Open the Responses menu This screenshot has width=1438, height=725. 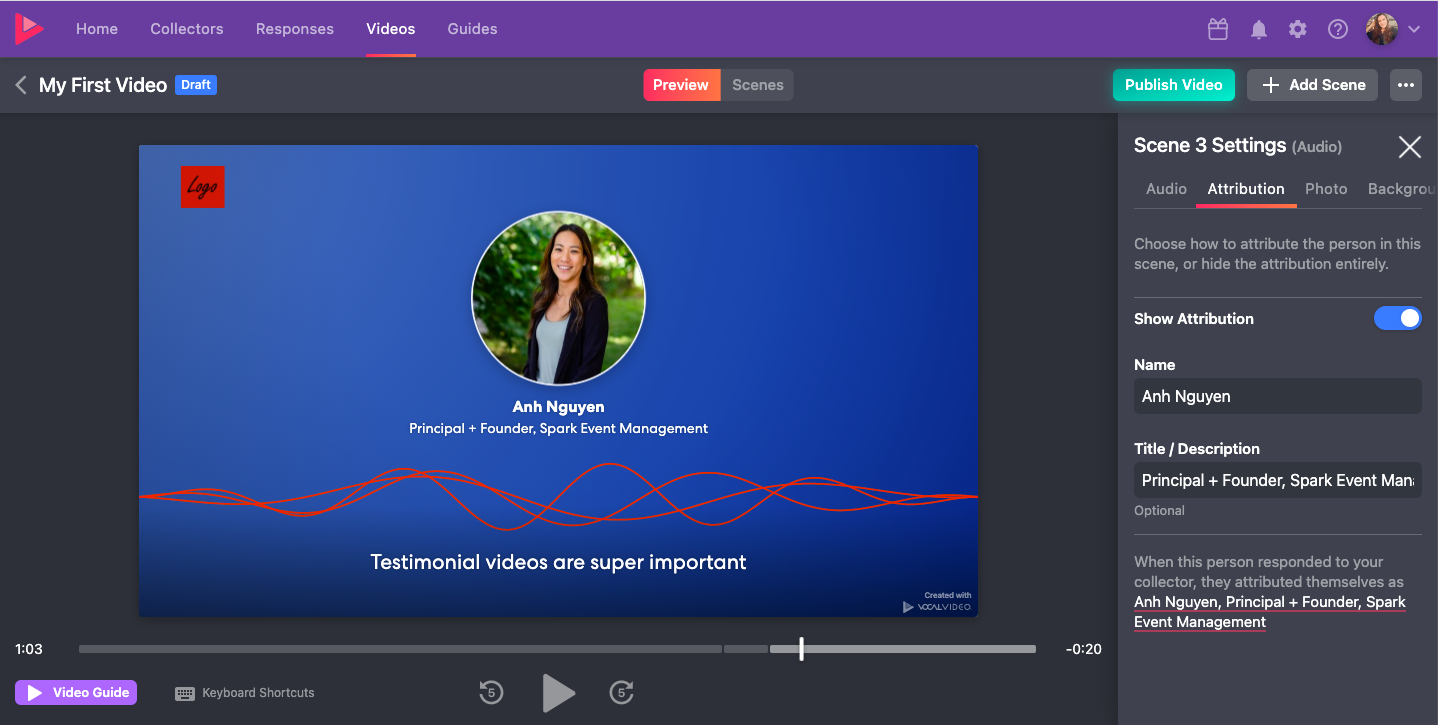click(295, 29)
